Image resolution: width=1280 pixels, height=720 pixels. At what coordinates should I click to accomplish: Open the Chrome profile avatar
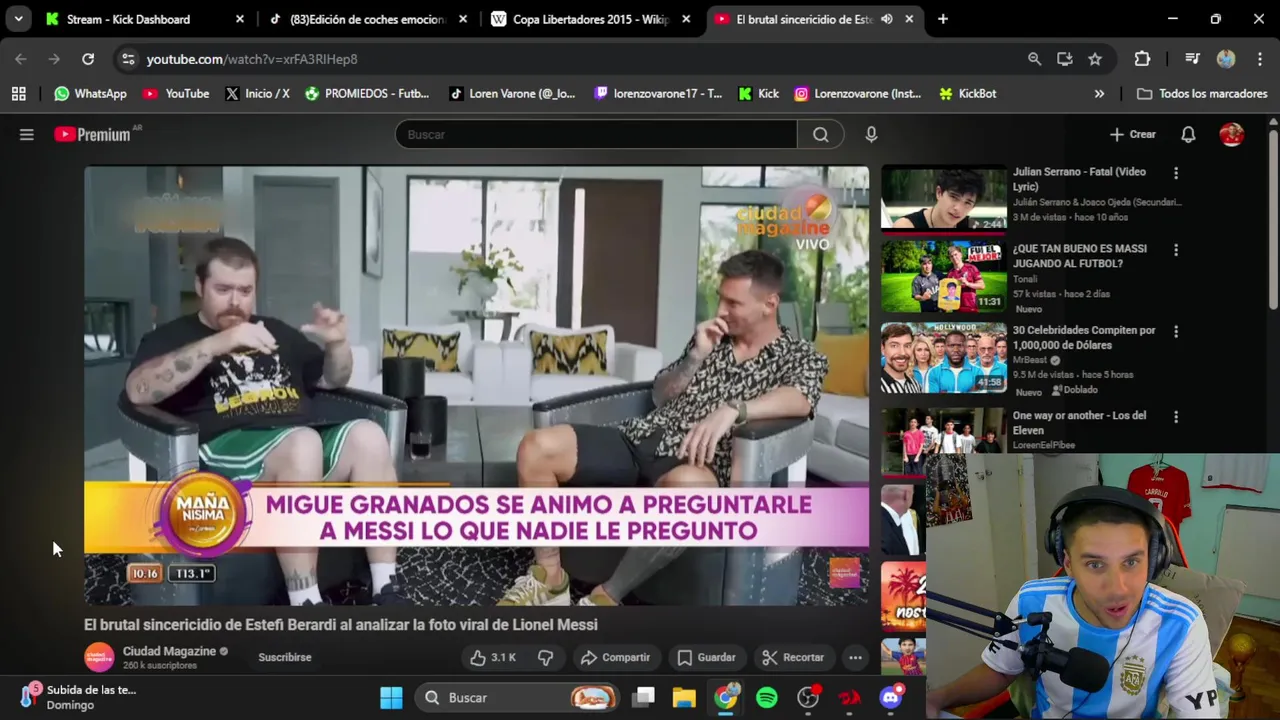click(1226, 59)
